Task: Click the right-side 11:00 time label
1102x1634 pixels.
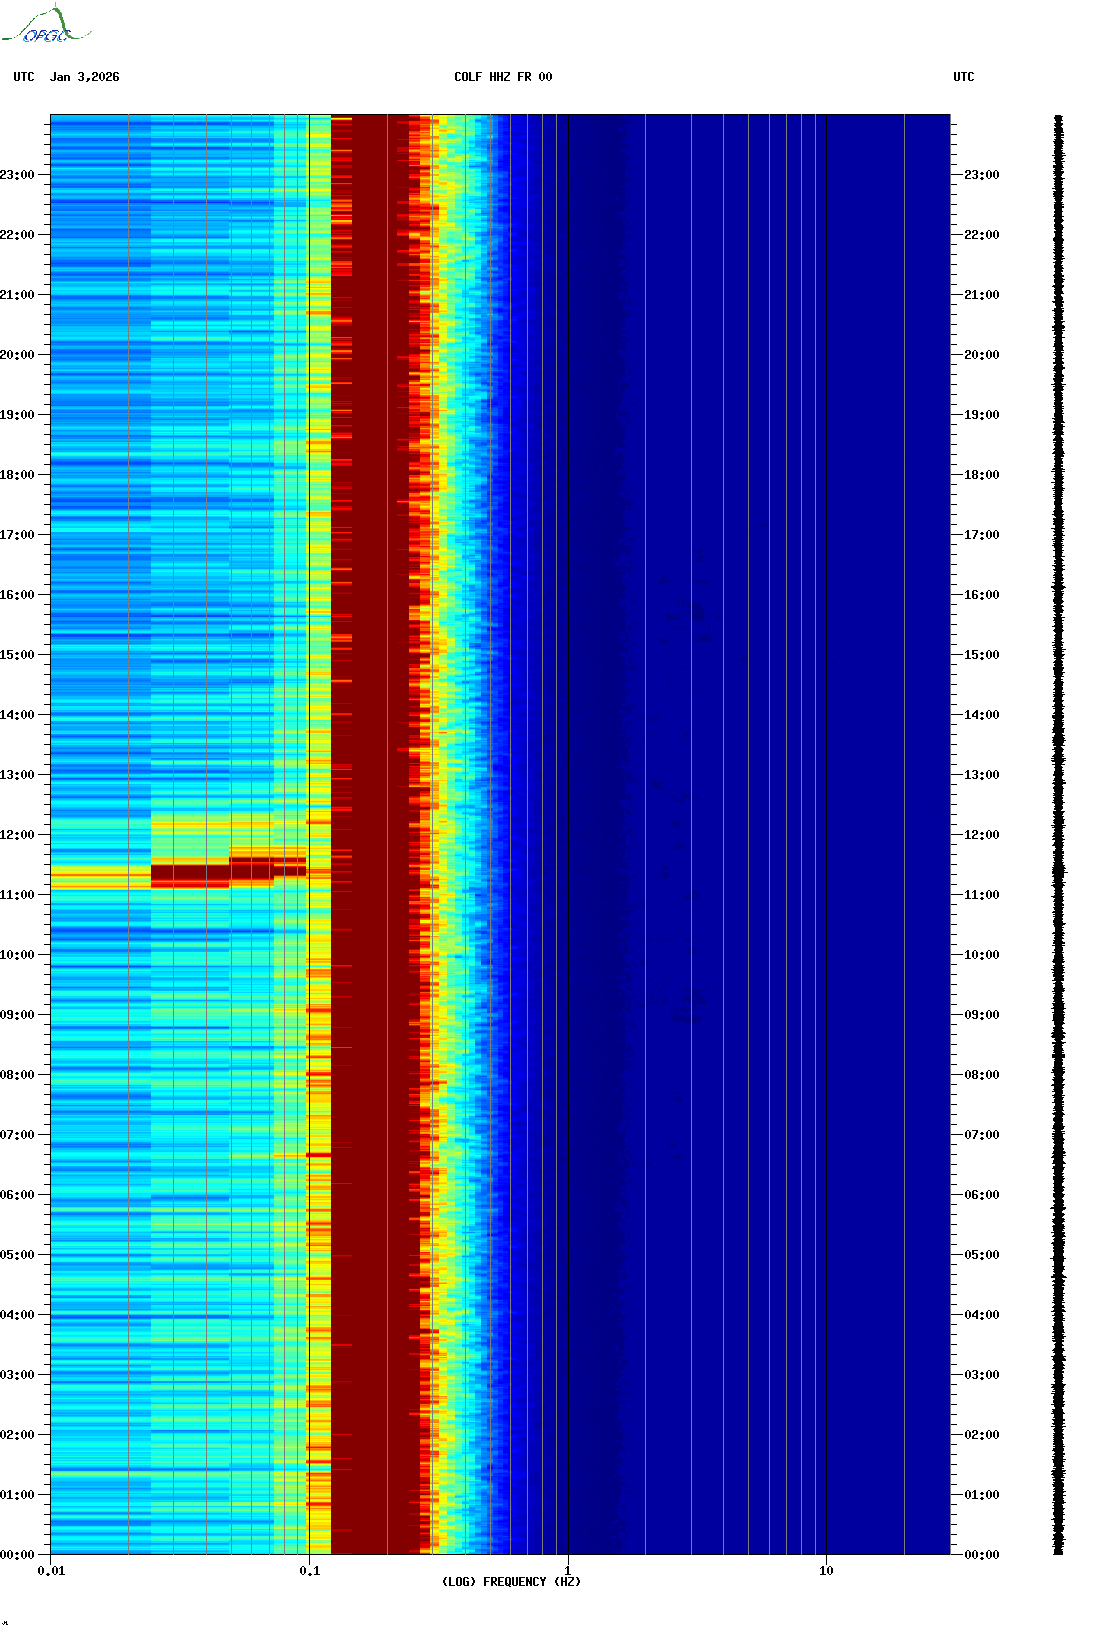Action: [982, 895]
